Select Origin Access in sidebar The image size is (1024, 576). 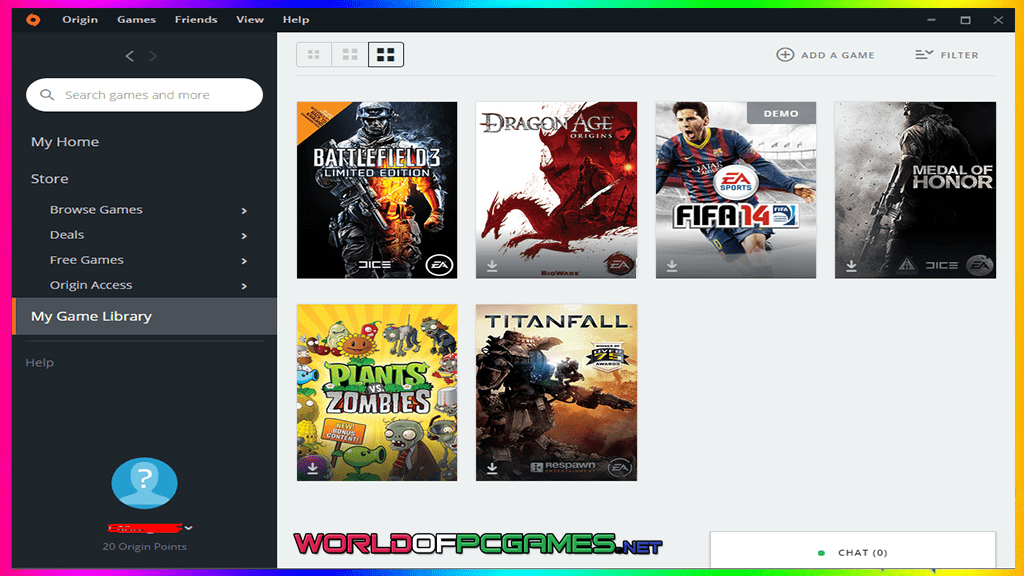tap(91, 285)
